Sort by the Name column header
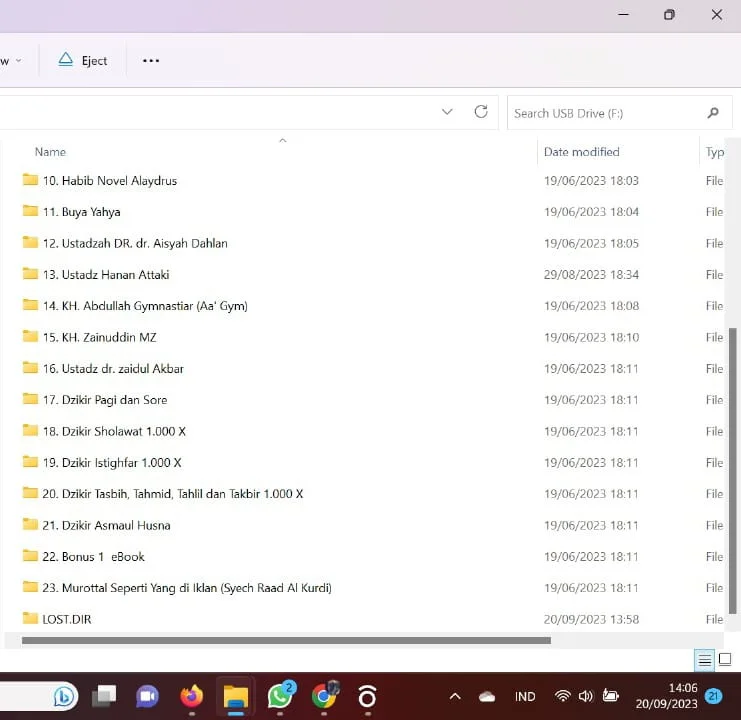Viewport: 741px width, 720px height. click(x=50, y=152)
